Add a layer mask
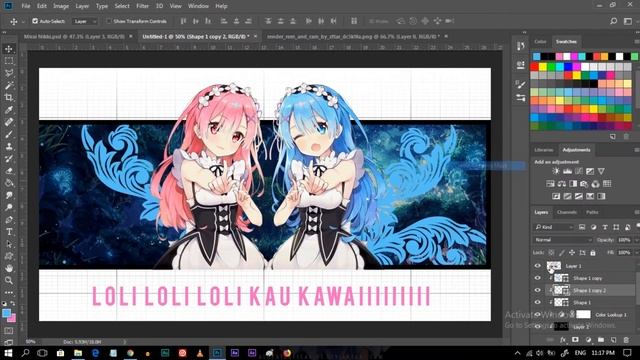Screen dimensions: 640x360 [575, 340]
